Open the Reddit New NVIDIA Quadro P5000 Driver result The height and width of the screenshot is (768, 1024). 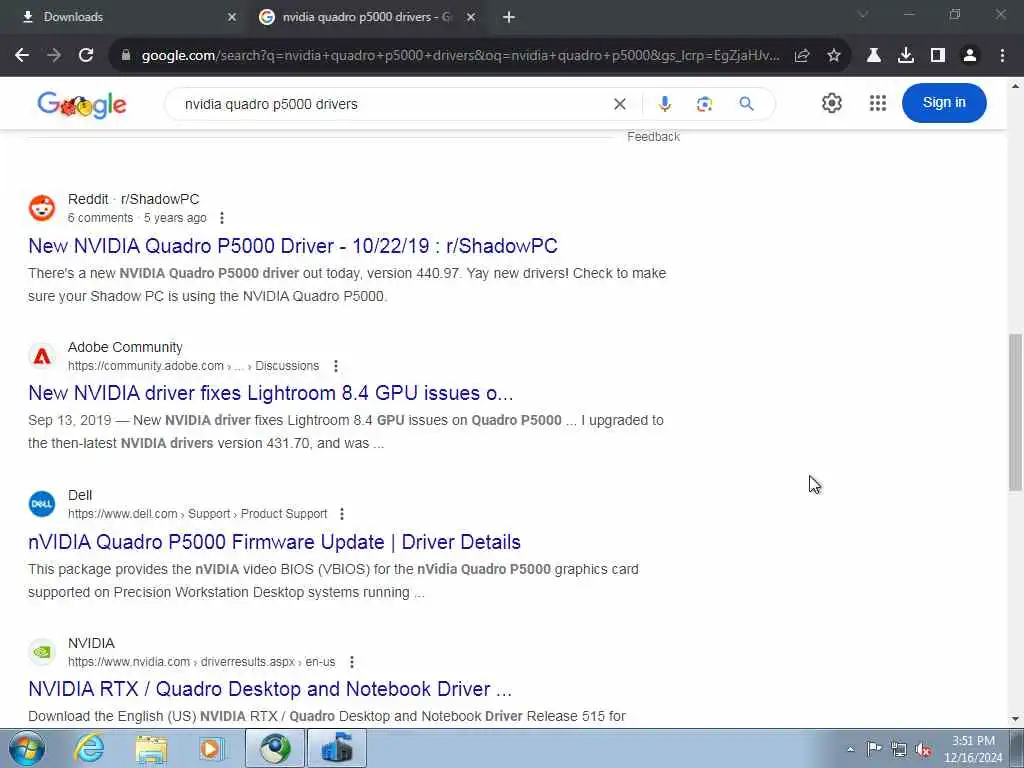[x=293, y=246]
